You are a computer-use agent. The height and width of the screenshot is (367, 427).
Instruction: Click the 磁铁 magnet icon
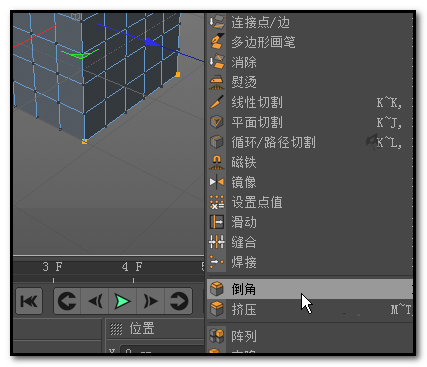click(x=217, y=162)
